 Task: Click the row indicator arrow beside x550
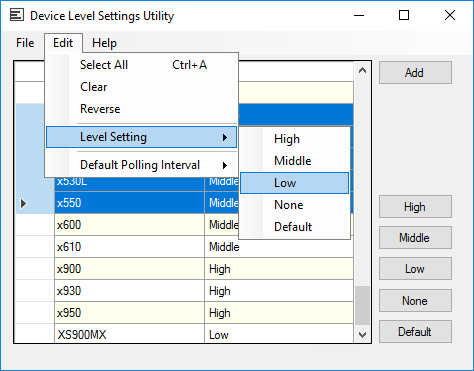pos(23,203)
